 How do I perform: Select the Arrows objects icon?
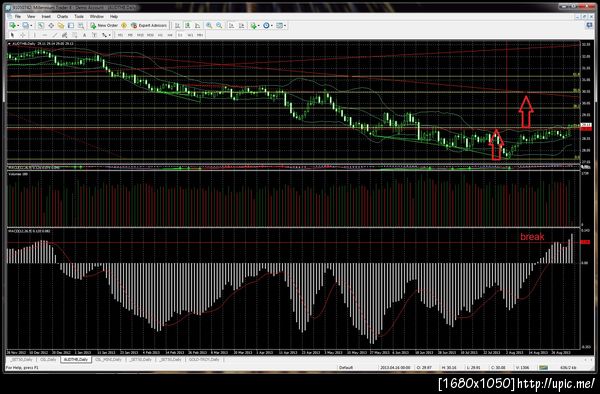(104, 35)
